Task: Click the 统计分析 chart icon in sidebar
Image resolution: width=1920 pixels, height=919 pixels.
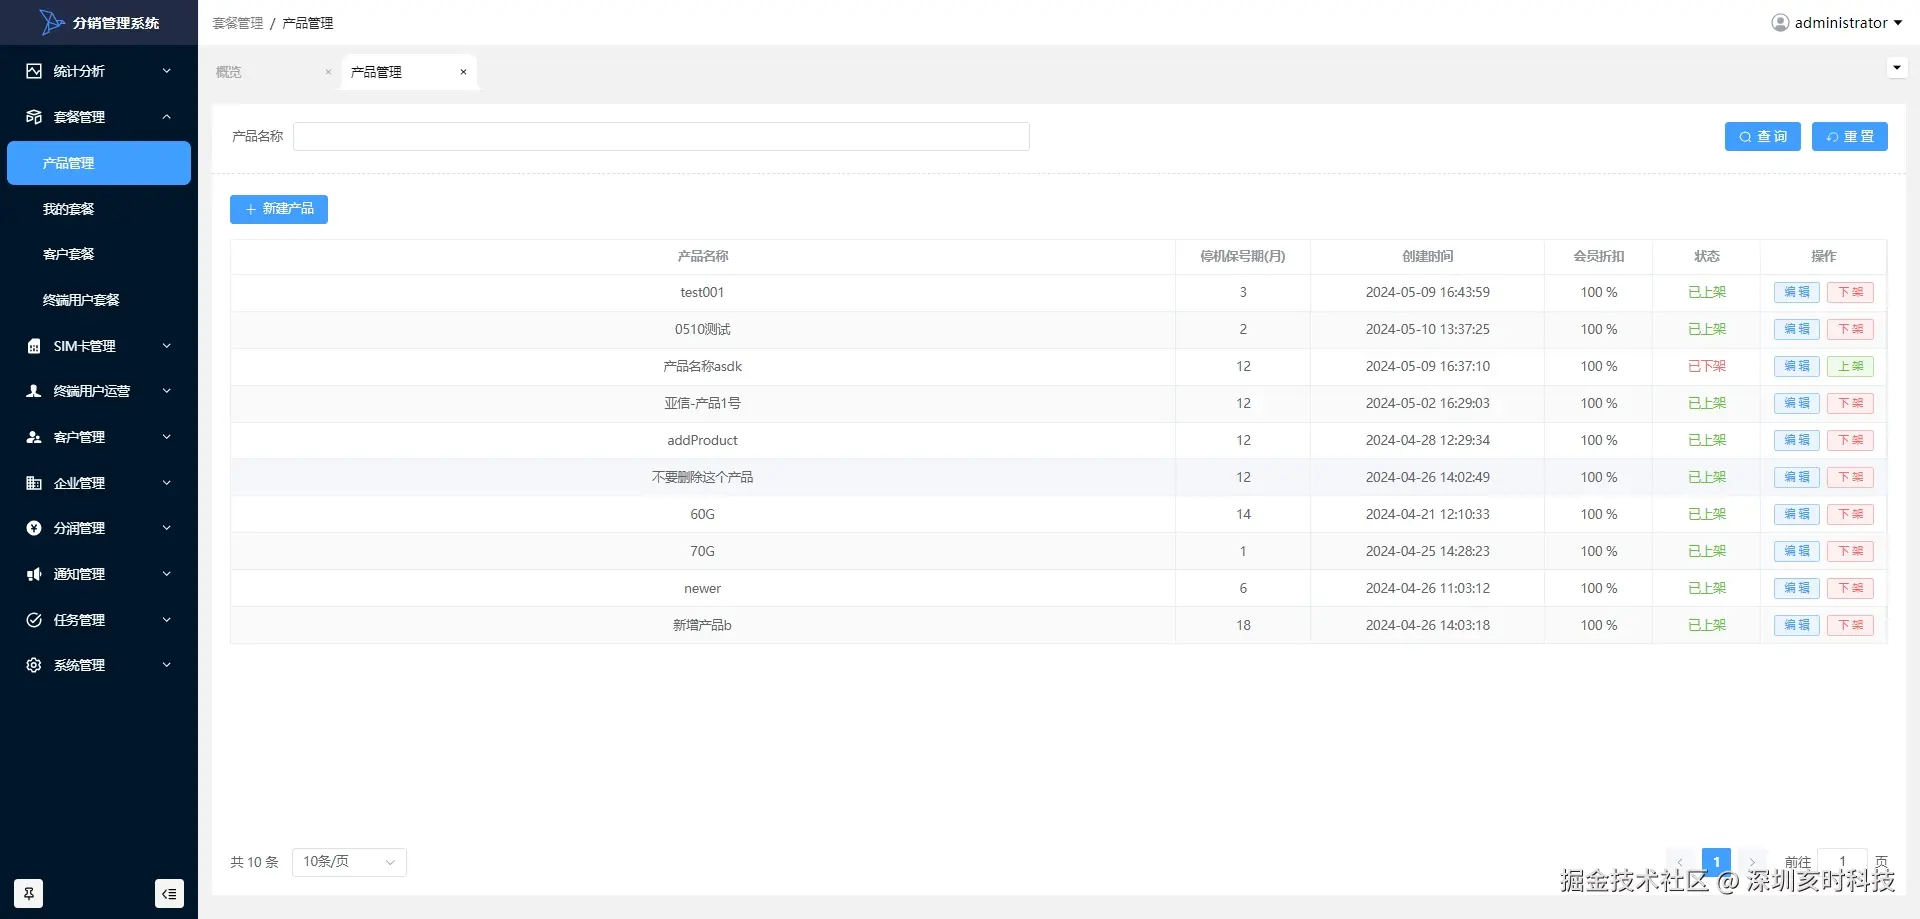Action: [34, 71]
